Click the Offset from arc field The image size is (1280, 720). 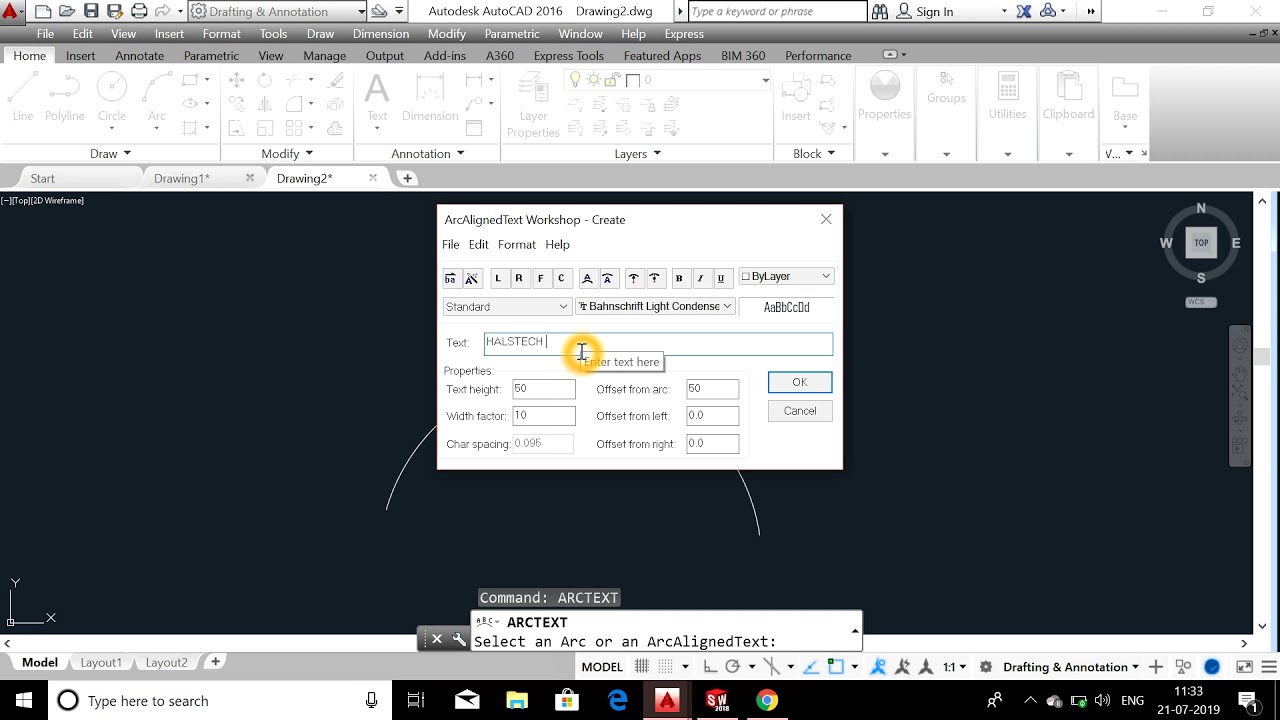(713, 389)
